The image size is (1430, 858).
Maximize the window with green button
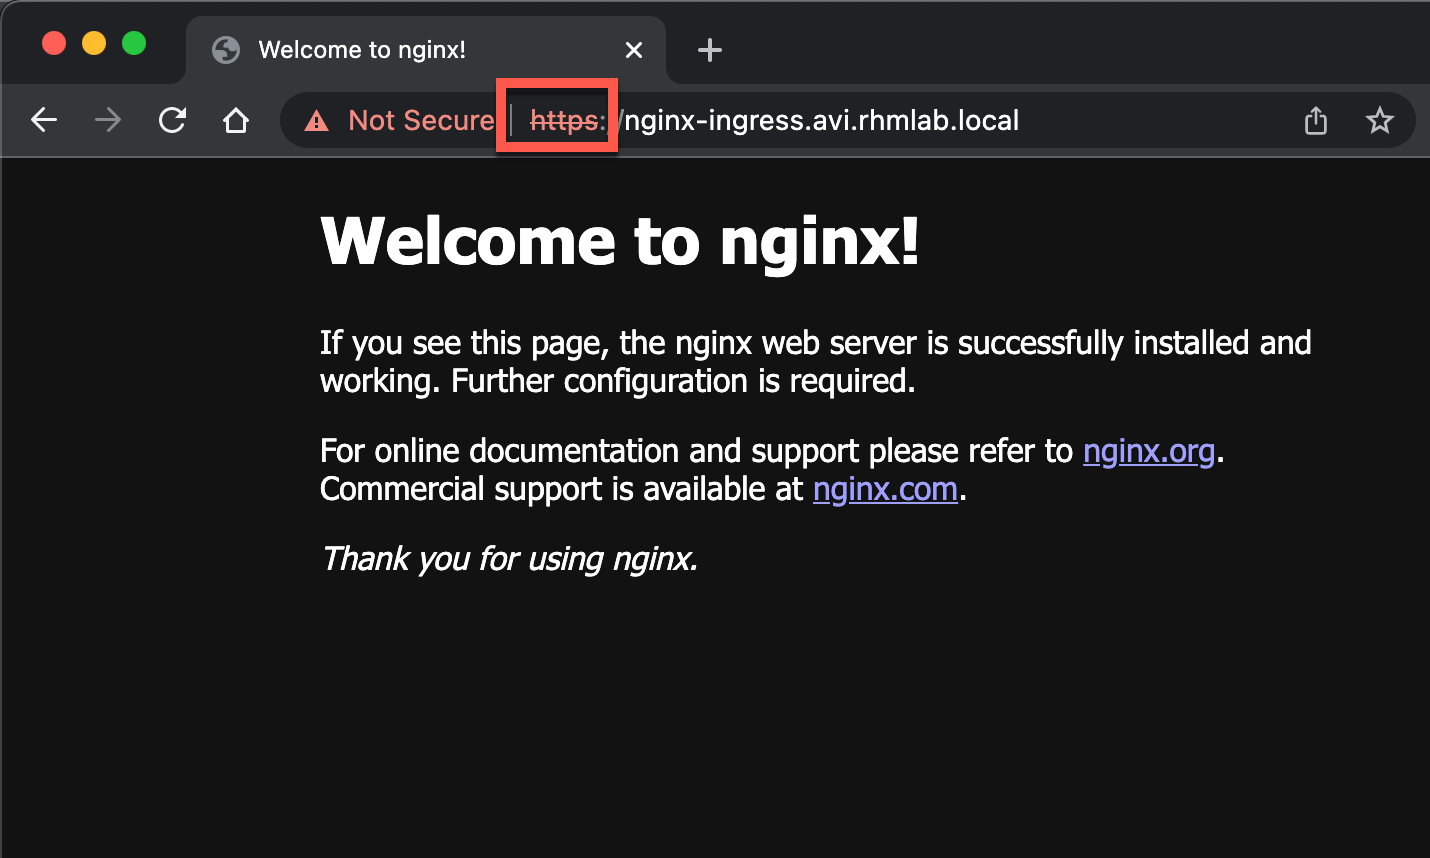(x=134, y=43)
